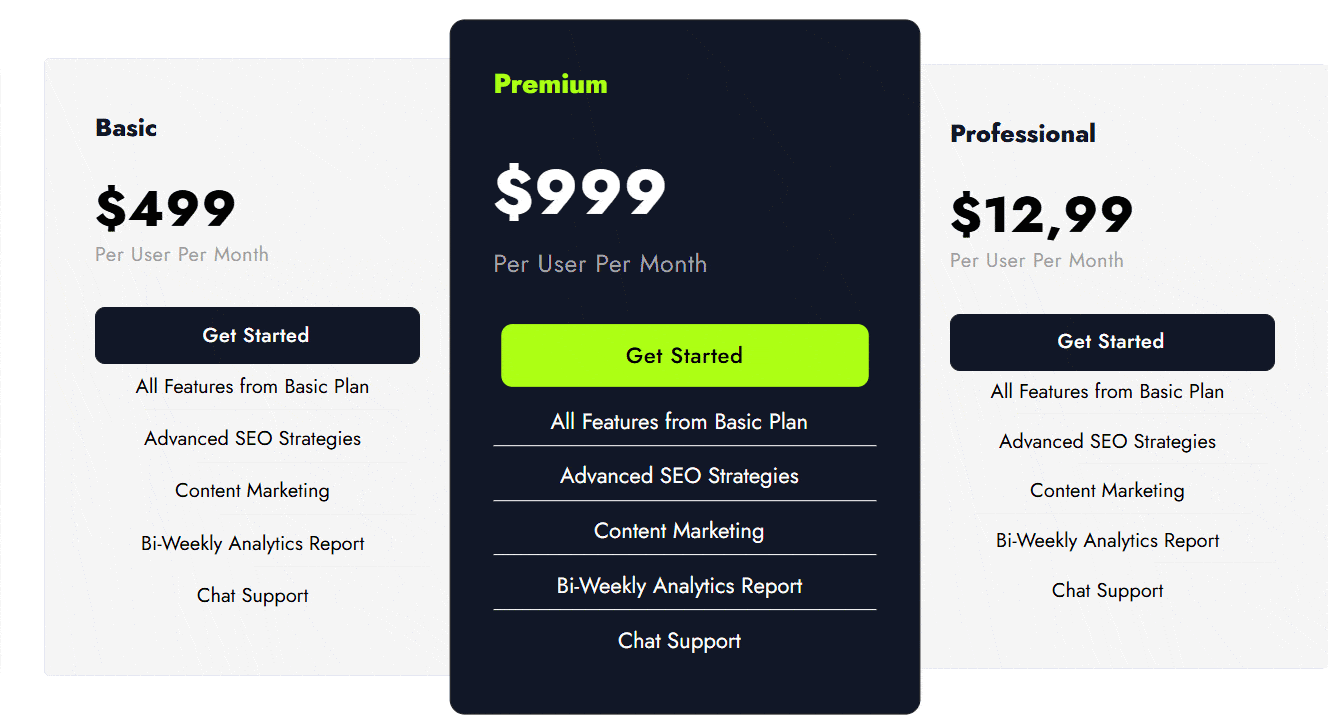Select the green Premium plan title

point(551,84)
